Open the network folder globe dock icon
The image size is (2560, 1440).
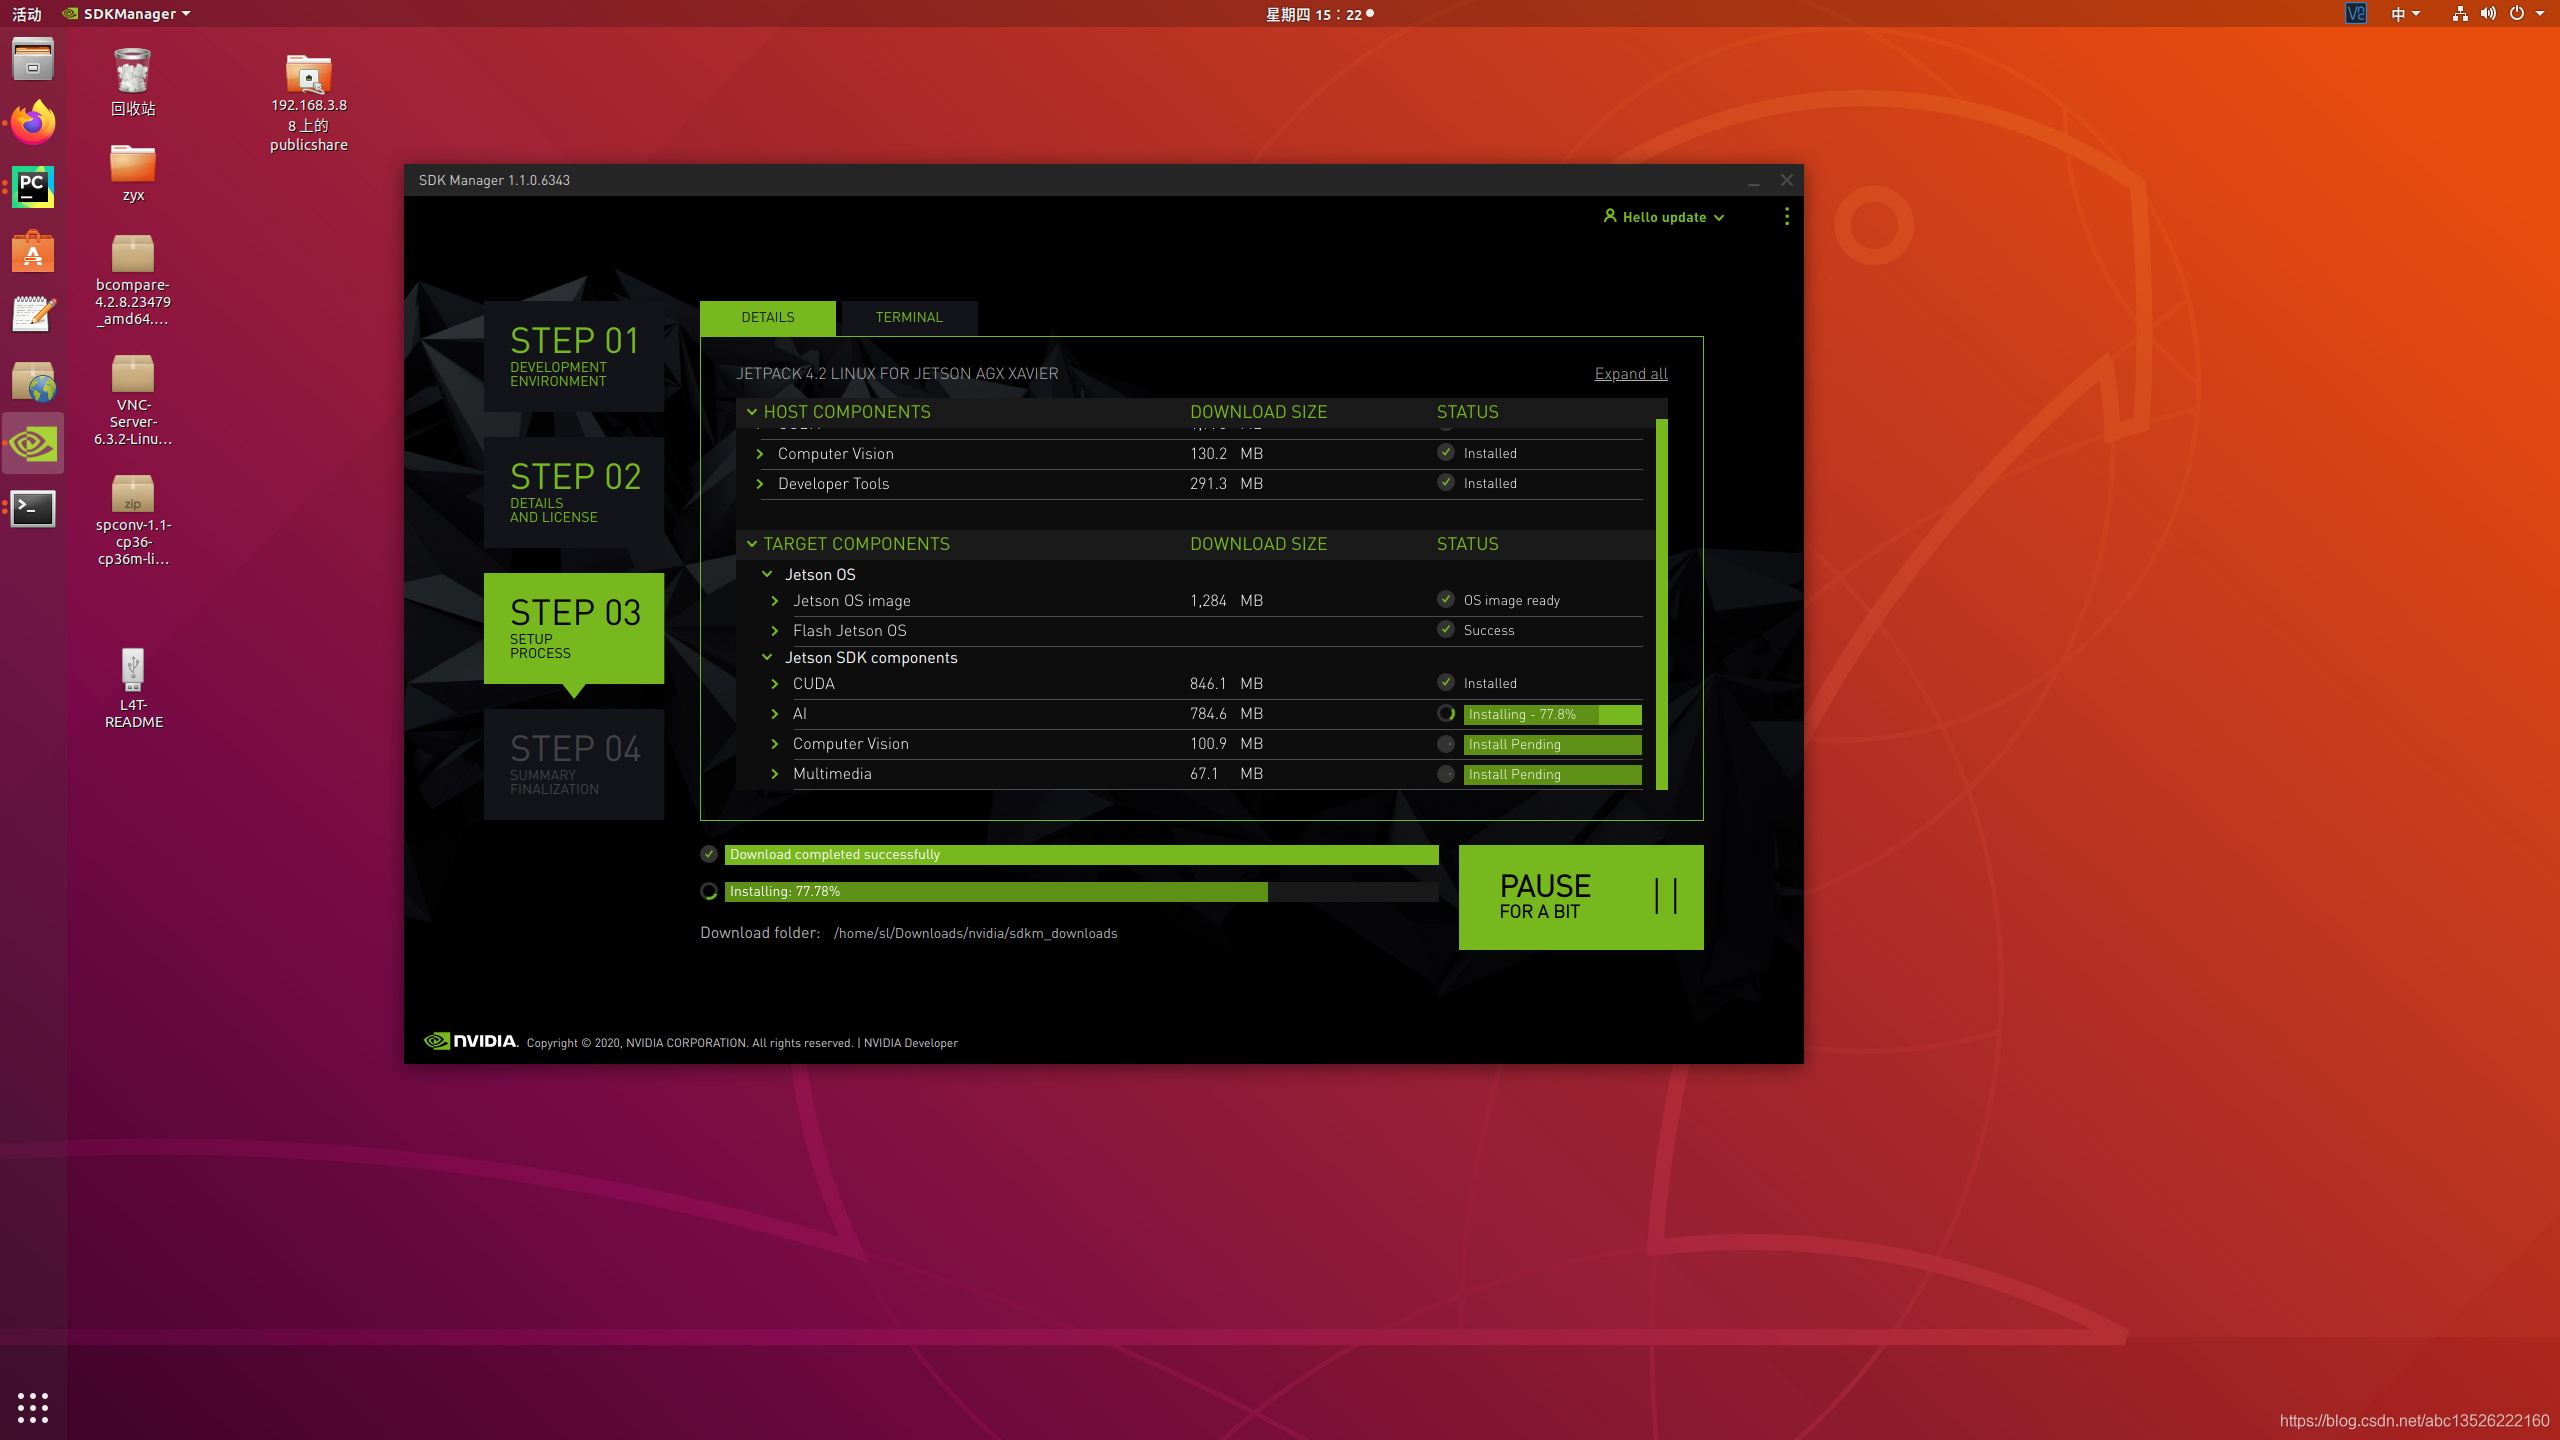[x=33, y=380]
